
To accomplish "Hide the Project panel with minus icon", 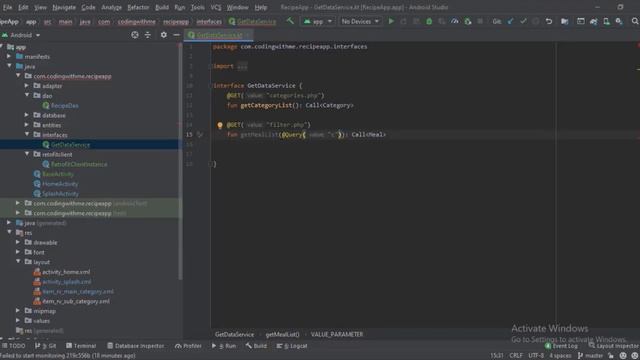I will tap(176, 35).
